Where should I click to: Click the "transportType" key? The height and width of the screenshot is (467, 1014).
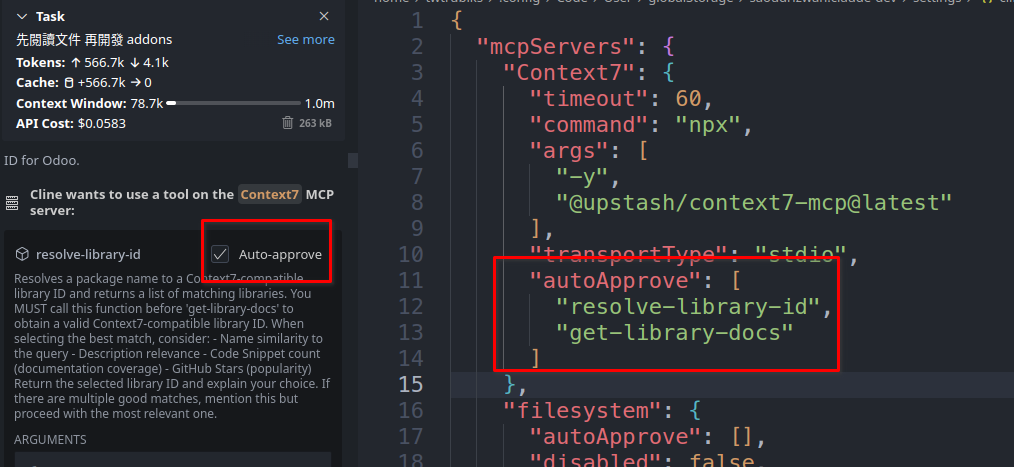[x=630, y=254]
